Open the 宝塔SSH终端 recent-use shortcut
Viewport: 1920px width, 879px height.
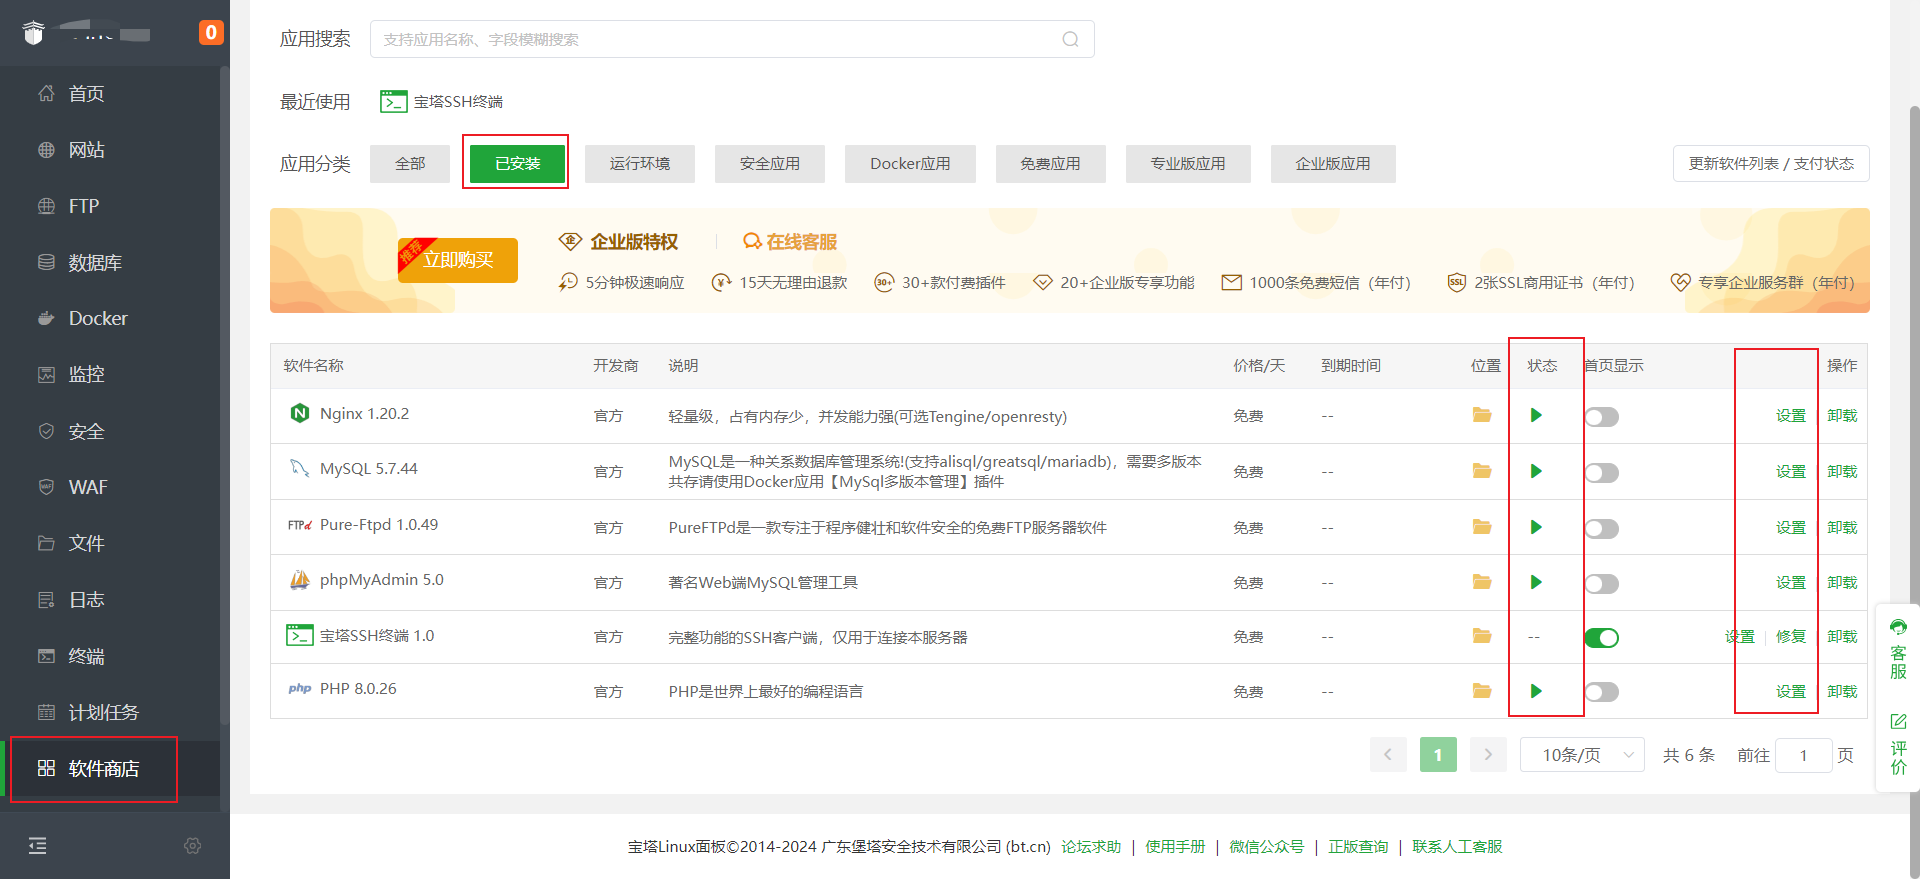[442, 102]
